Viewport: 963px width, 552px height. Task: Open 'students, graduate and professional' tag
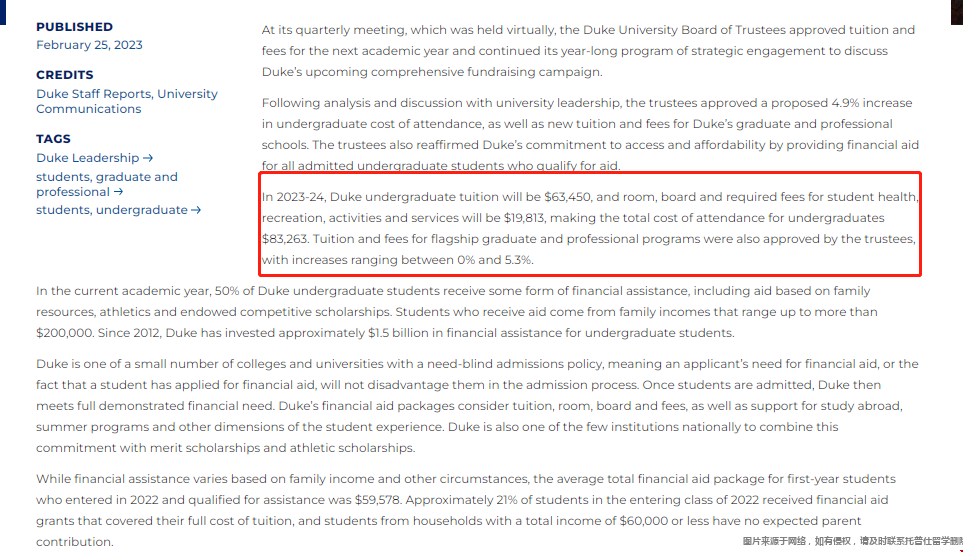[106, 177]
